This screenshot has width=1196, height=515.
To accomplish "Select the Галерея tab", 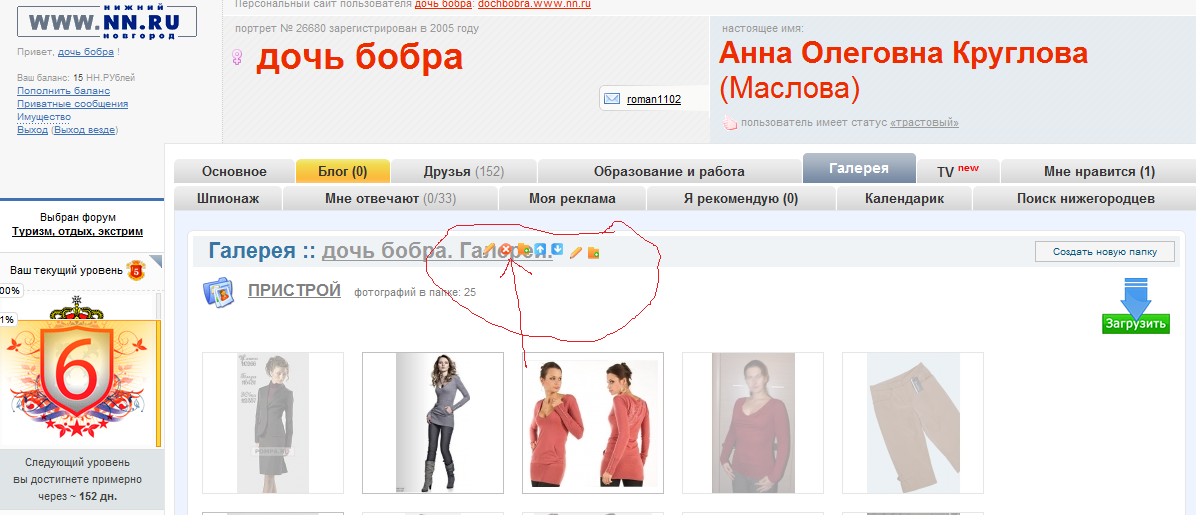I will click(859, 169).
